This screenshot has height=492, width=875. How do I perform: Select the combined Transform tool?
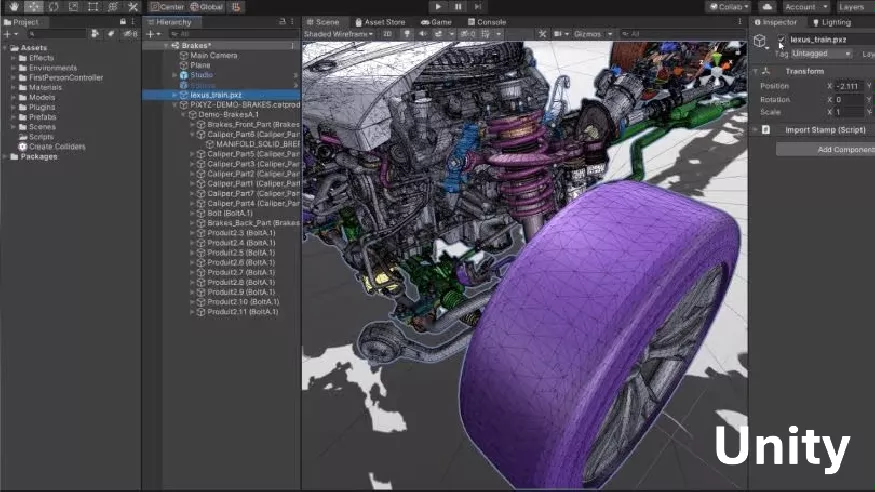pyautogui.click(x=113, y=7)
